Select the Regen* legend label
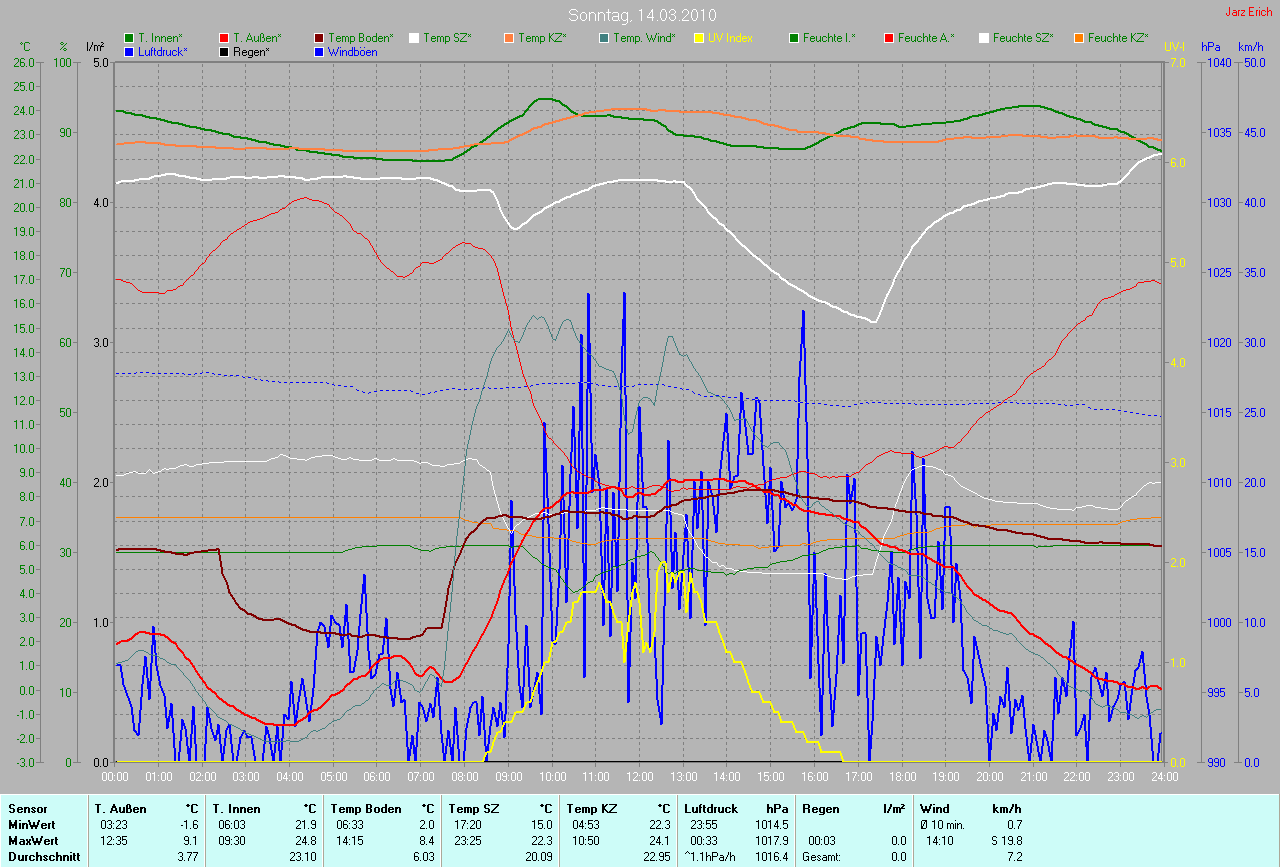 point(252,52)
